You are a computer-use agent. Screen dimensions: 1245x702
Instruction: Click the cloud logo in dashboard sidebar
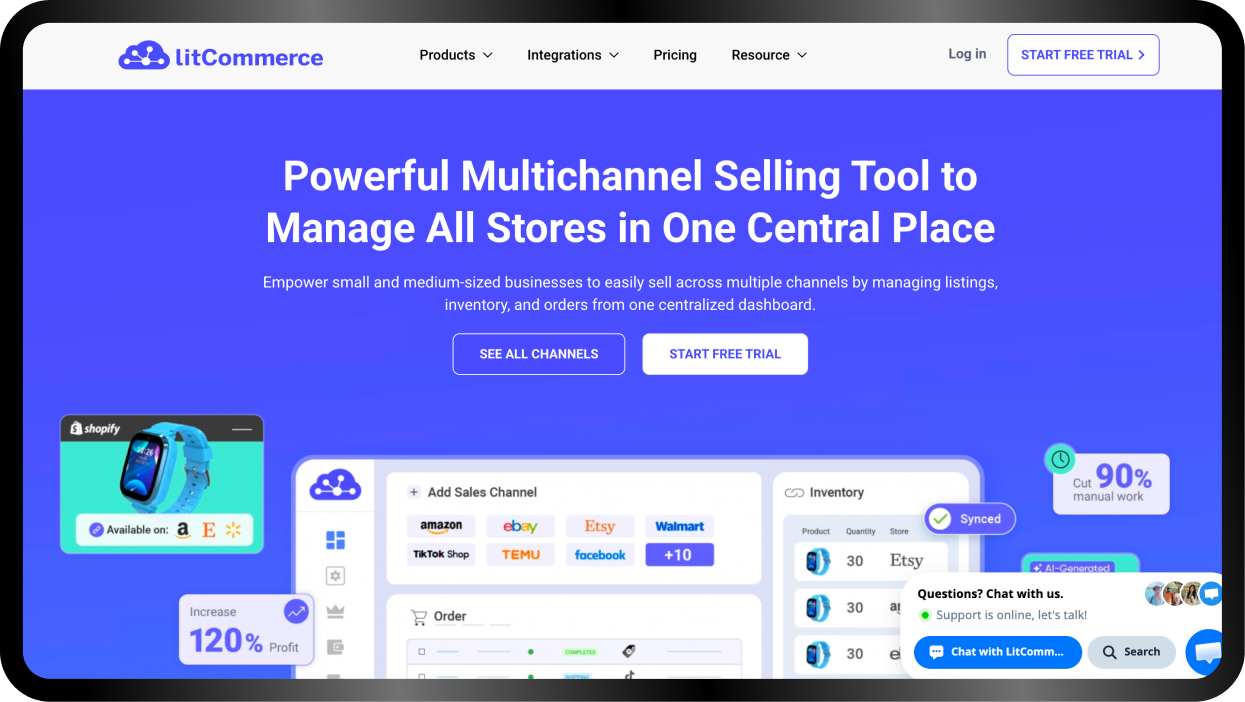click(x=334, y=485)
